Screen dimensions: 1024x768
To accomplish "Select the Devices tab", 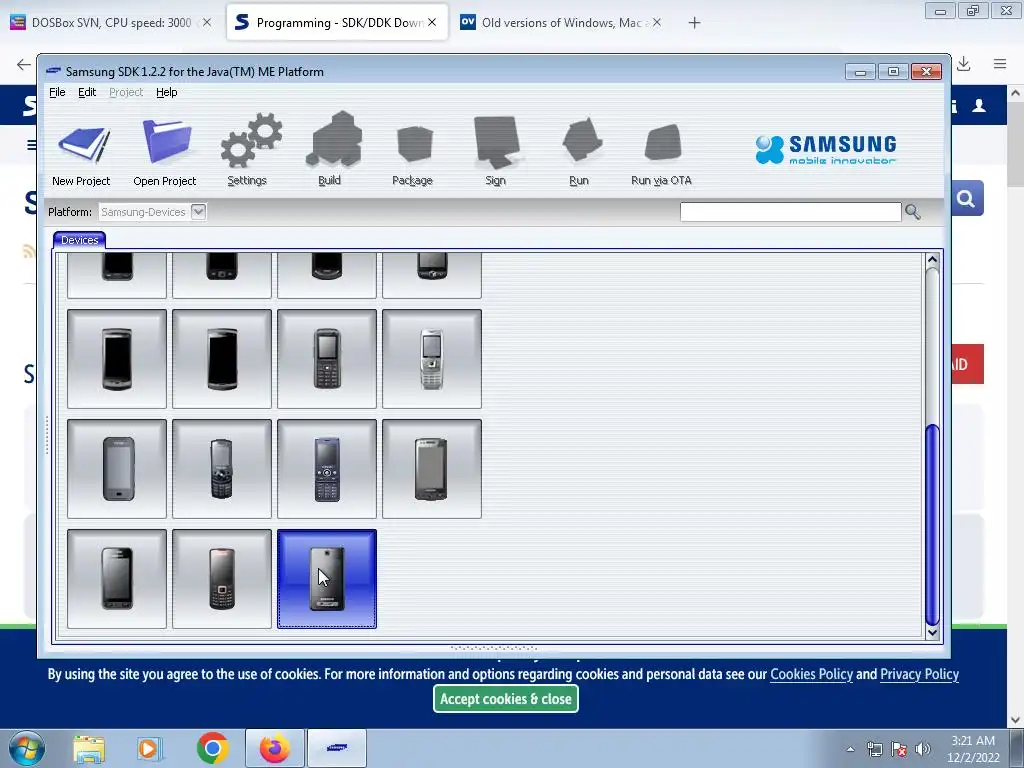I will tap(80, 240).
